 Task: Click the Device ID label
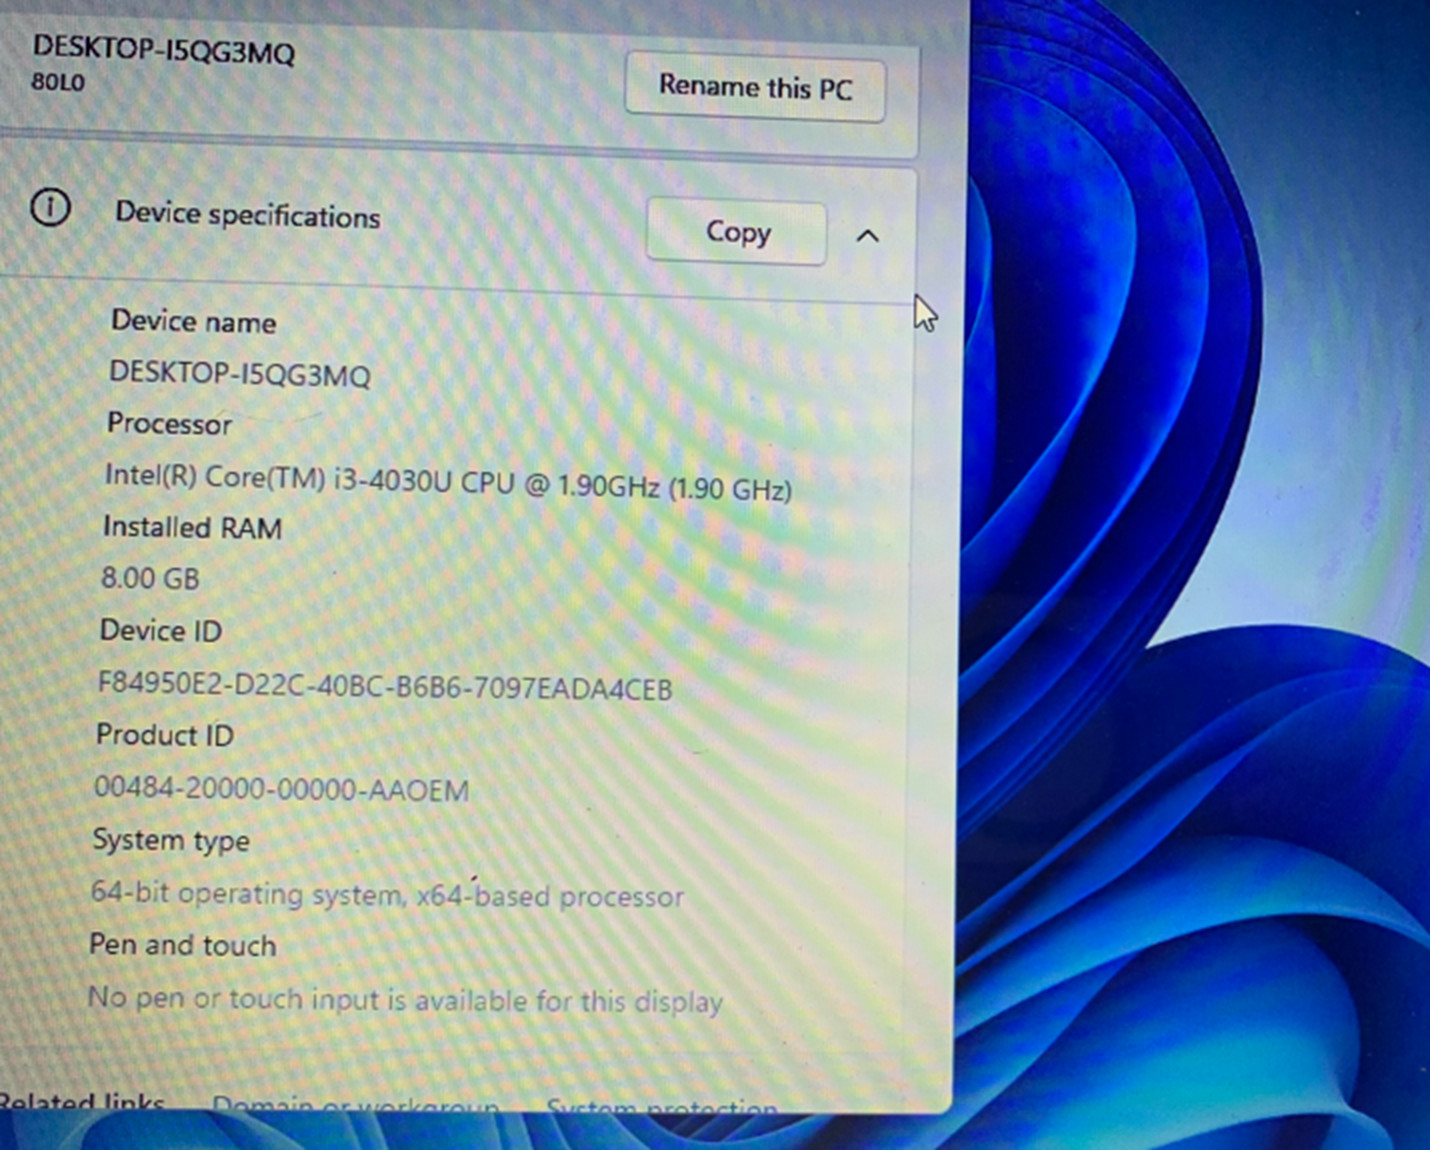(x=161, y=631)
